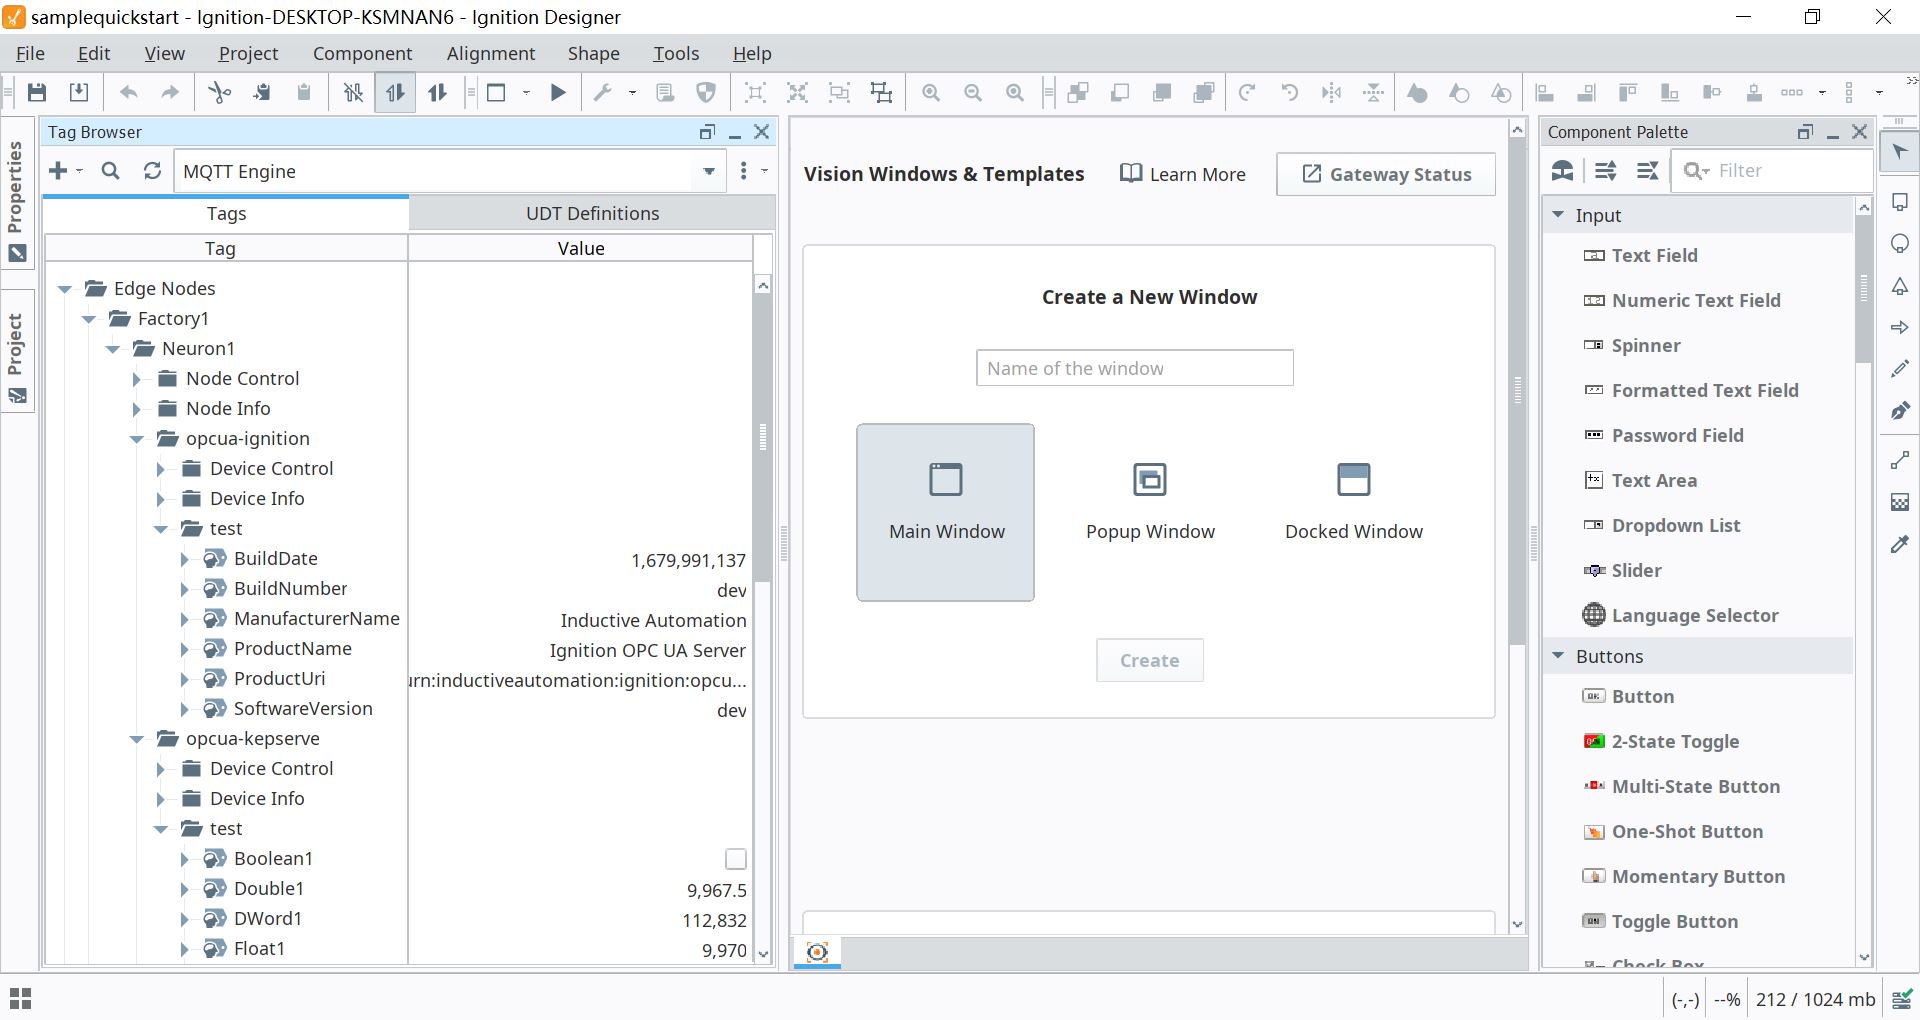Image resolution: width=1920 pixels, height=1020 pixels.
Task: Refresh the Tag Browser
Action: tap(152, 171)
